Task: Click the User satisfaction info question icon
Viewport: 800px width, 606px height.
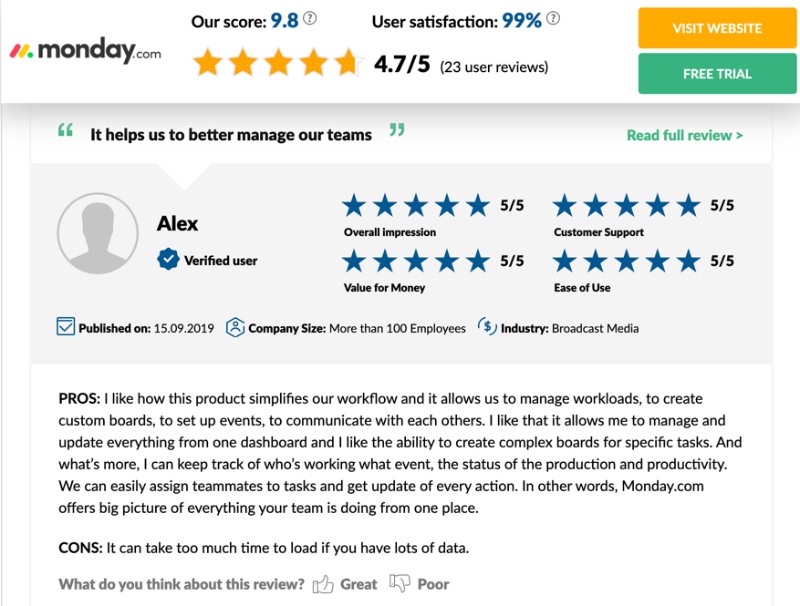Action: pyautogui.click(x=553, y=20)
